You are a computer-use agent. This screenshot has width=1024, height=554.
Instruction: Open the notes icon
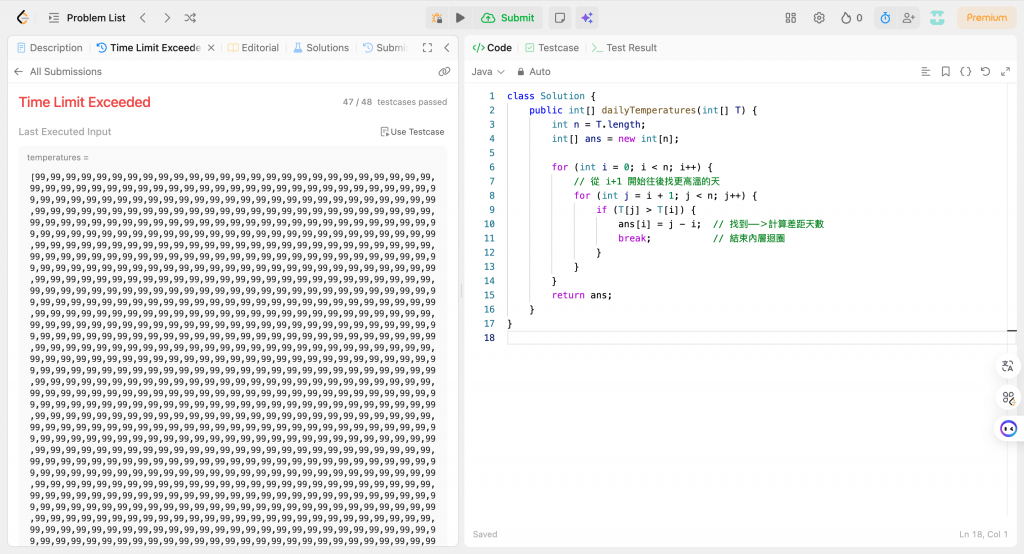click(560, 18)
